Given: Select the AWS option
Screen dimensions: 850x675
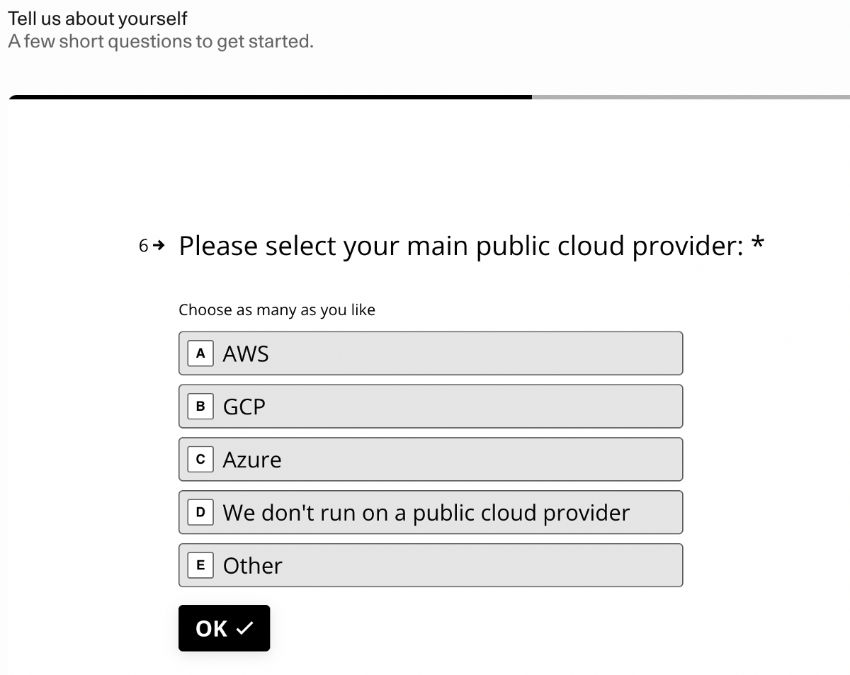Looking at the screenshot, I should 430,353.
